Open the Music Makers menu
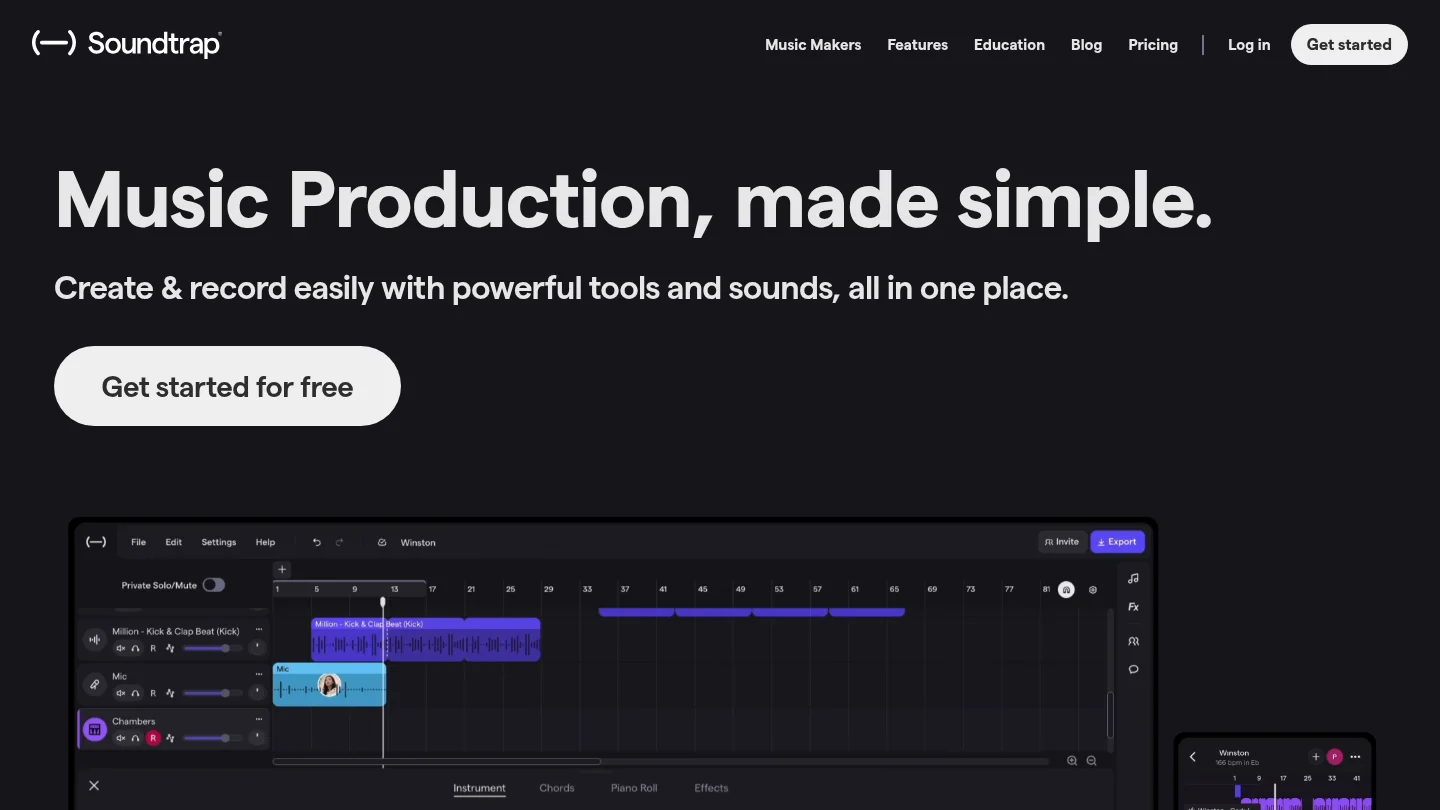Screen dimensions: 1440x810 pyautogui.click(x=813, y=45)
